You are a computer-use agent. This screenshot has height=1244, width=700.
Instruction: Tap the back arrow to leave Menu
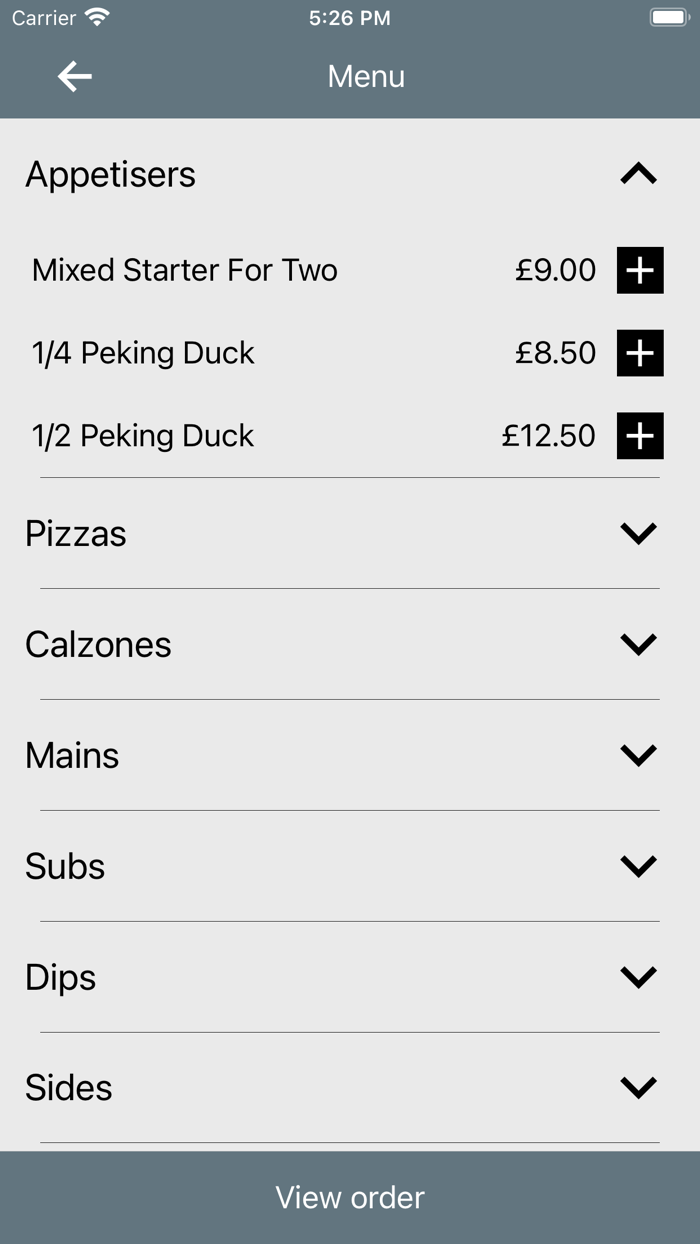[x=72, y=76]
